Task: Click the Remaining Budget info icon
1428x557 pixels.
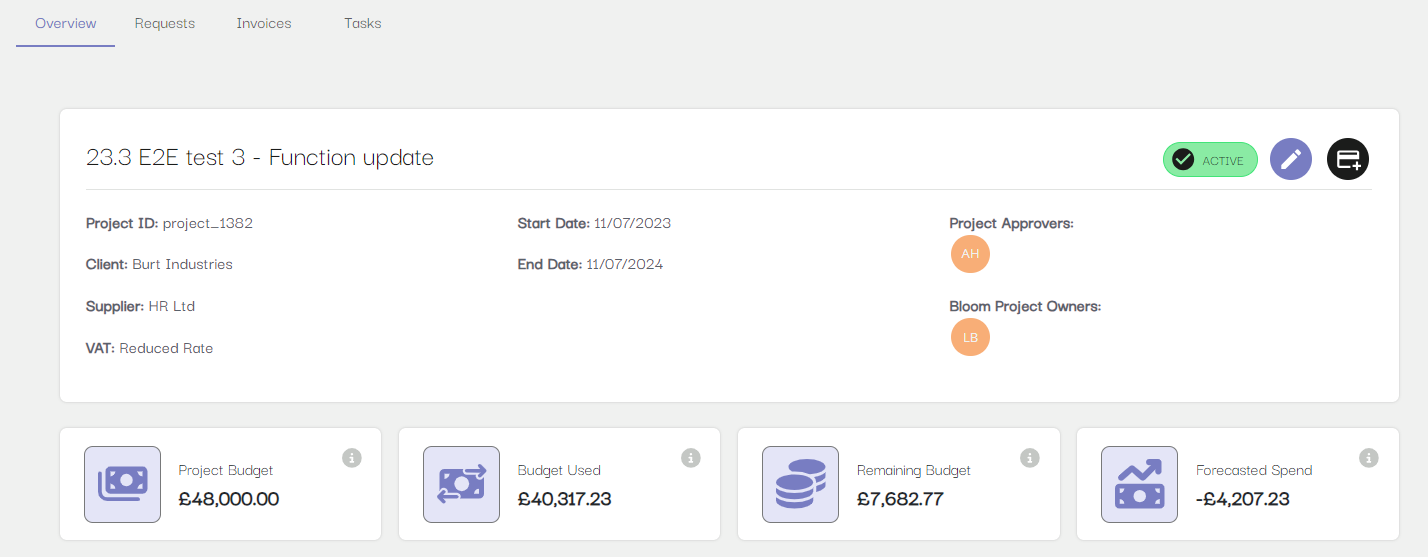Action: point(1029,458)
